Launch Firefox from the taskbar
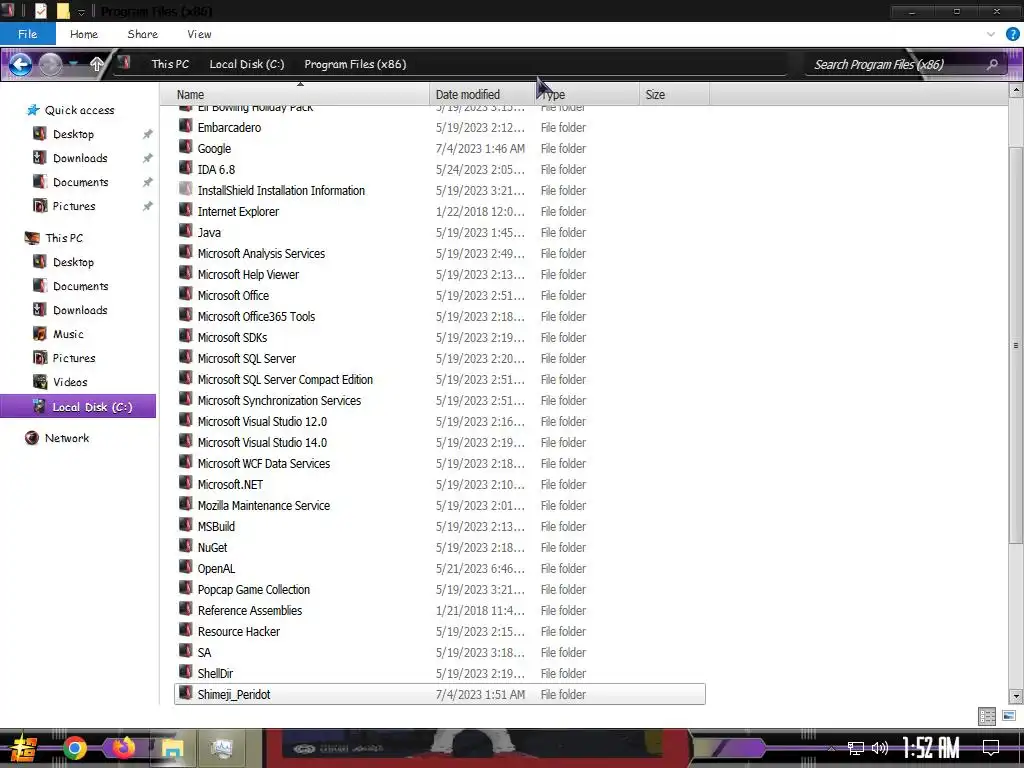Screen dimensions: 1024x768 click(x=123, y=748)
